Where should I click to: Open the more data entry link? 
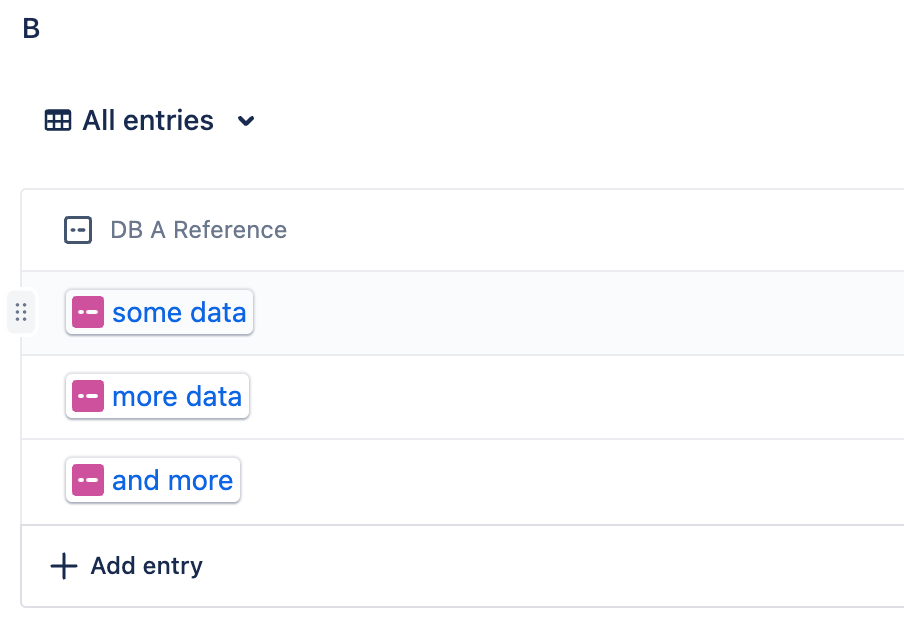177,397
